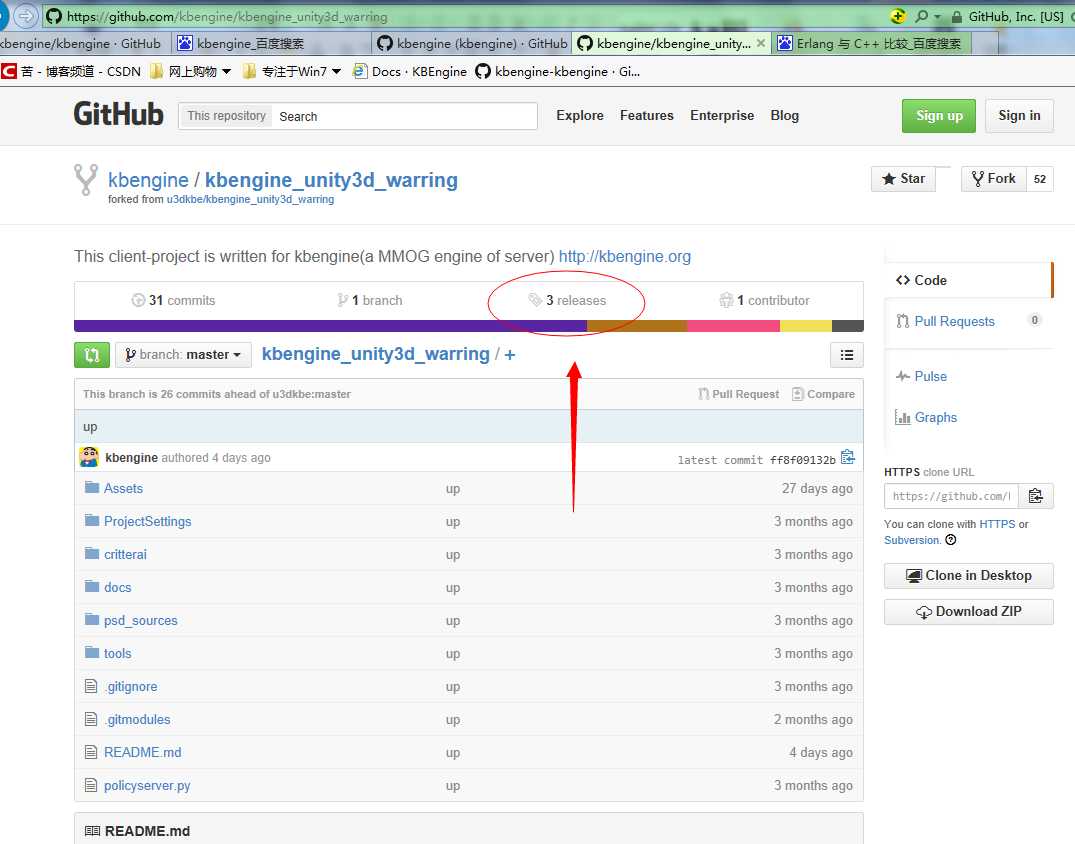The height and width of the screenshot is (844, 1075).
Task: Expand the 专注于Win7 bookmarks folder
Action: [292, 71]
